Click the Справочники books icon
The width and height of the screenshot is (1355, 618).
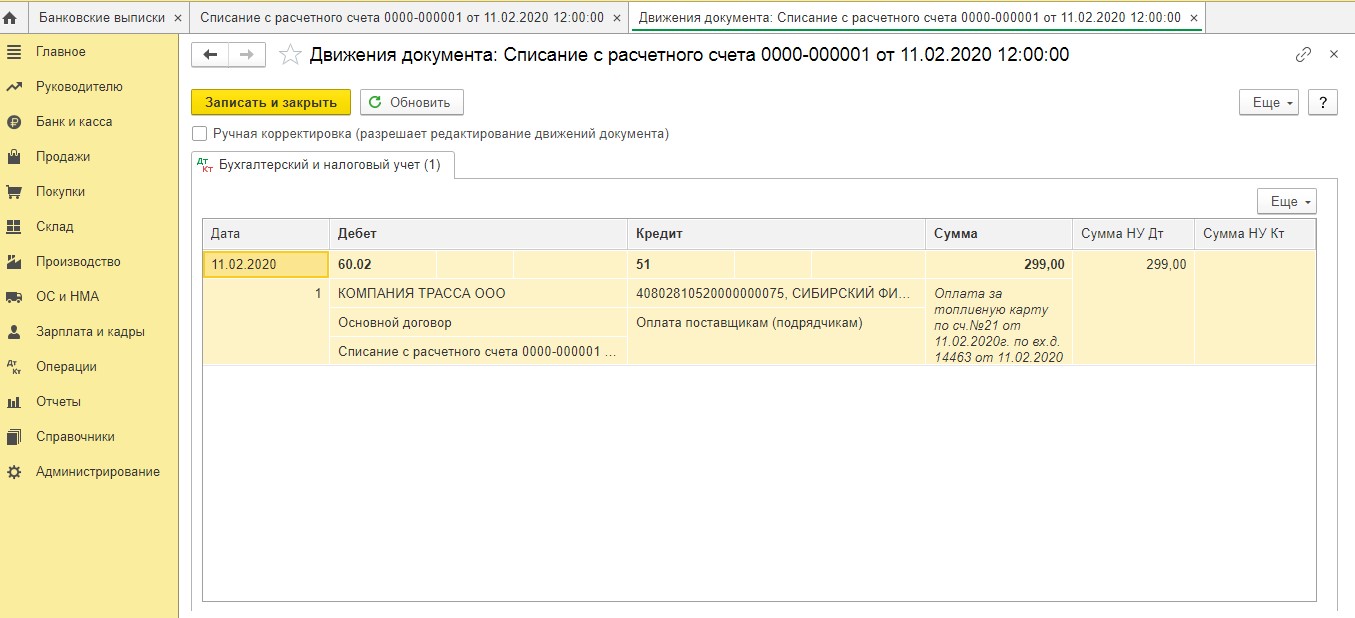click(14, 437)
